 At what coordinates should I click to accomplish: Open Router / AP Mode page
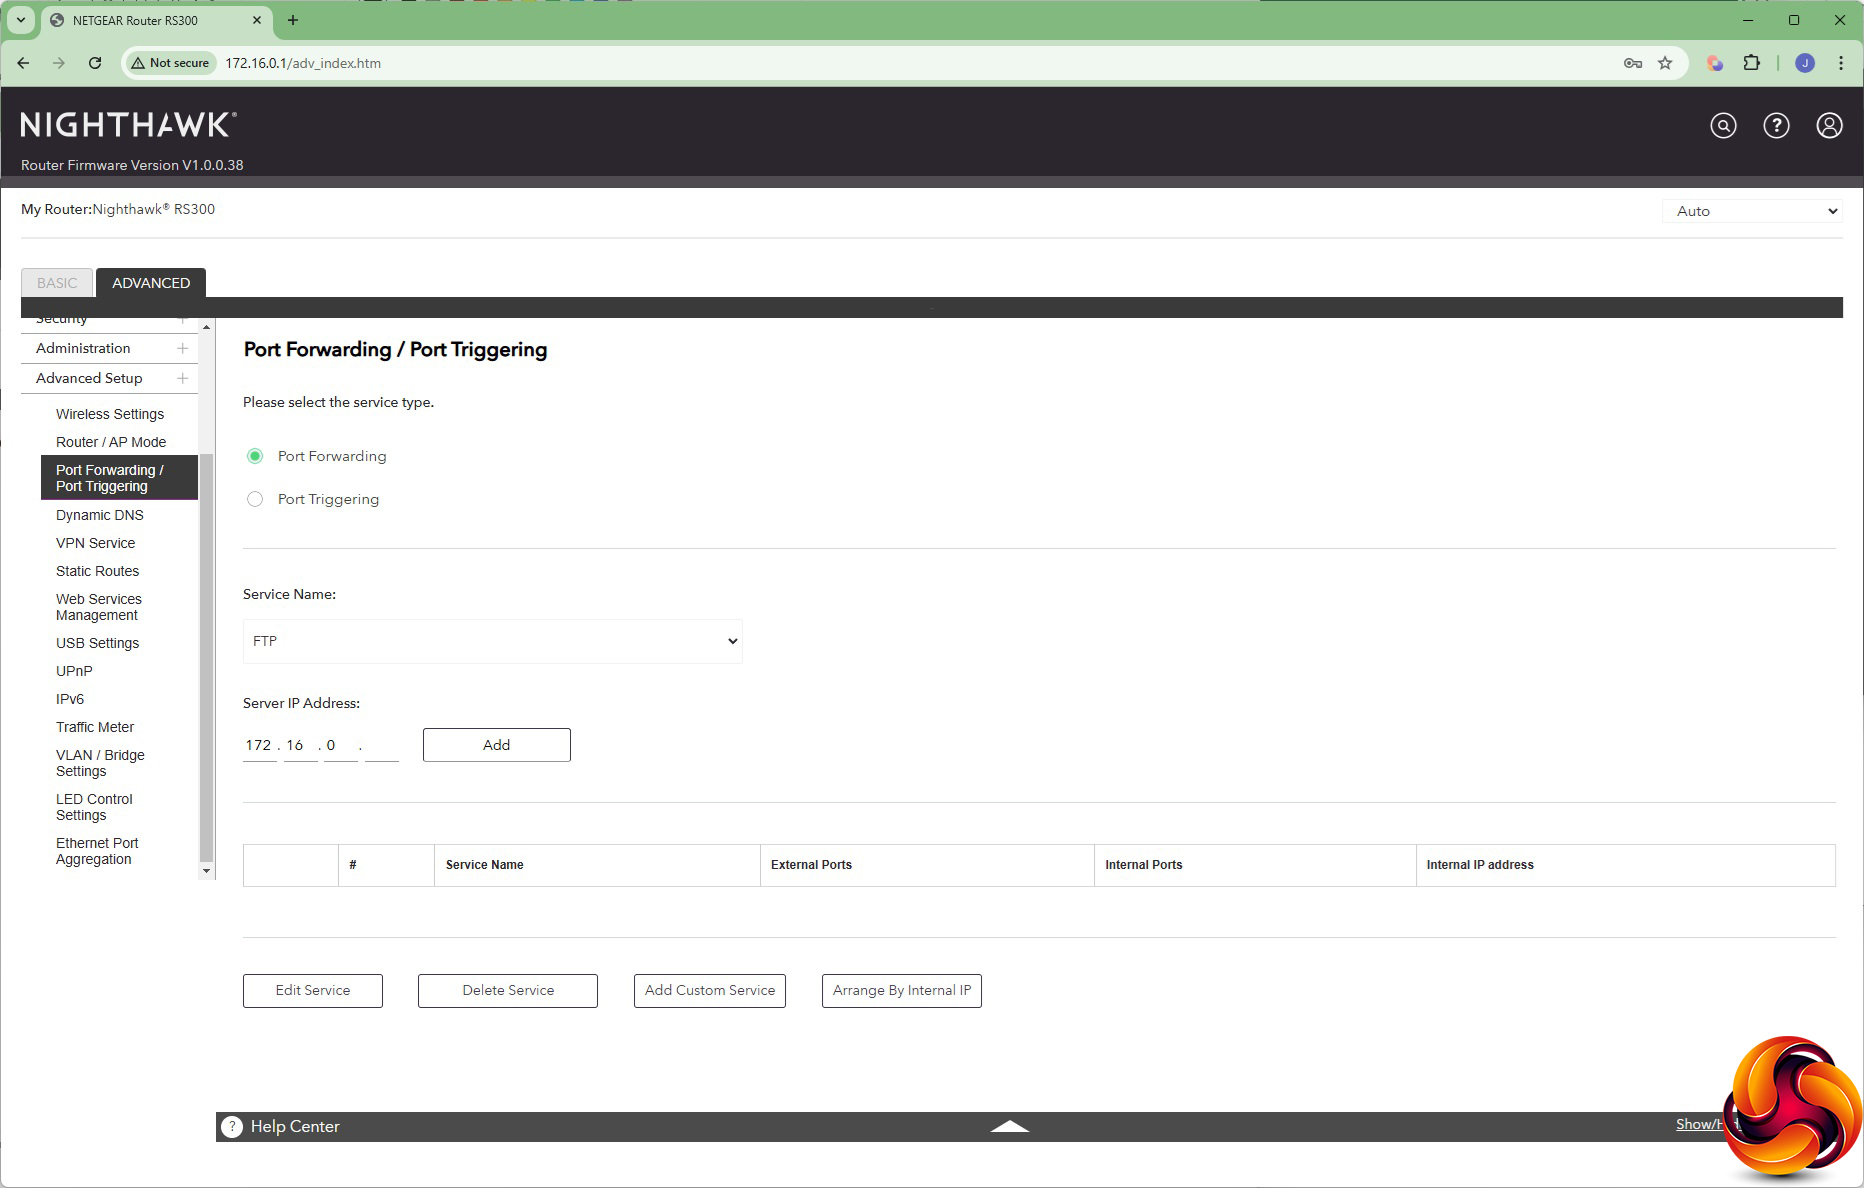point(111,442)
